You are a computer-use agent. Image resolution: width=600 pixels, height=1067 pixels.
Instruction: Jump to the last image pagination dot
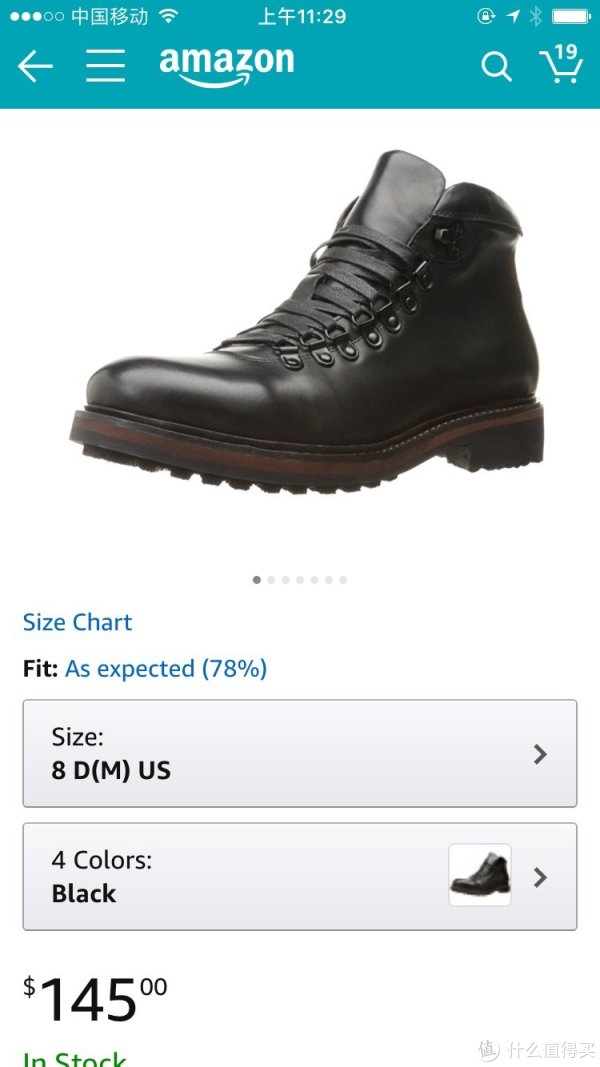tap(343, 580)
